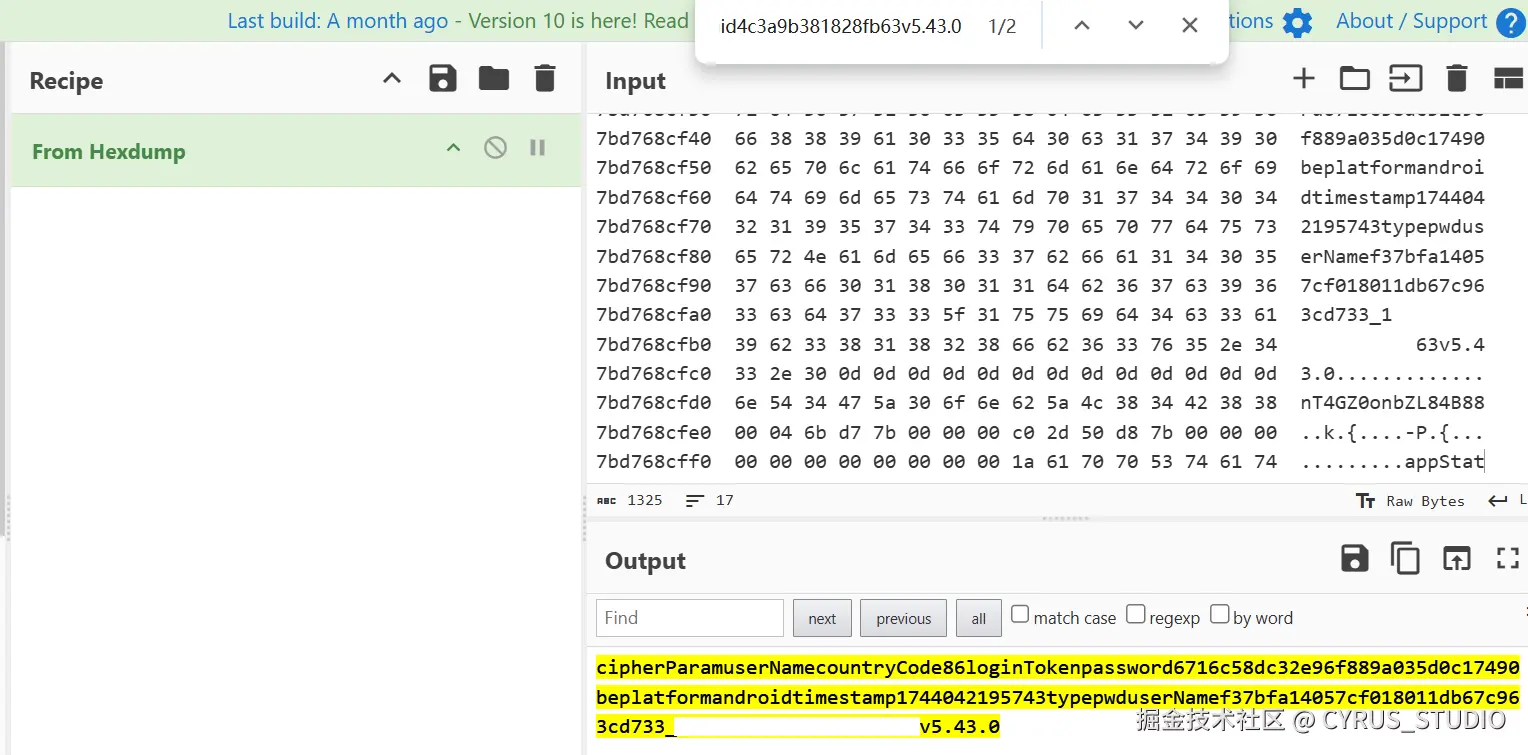The width and height of the screenshot is (1528, 755).
Task: Open end-of-line sequence selector
Action: 1507,500
